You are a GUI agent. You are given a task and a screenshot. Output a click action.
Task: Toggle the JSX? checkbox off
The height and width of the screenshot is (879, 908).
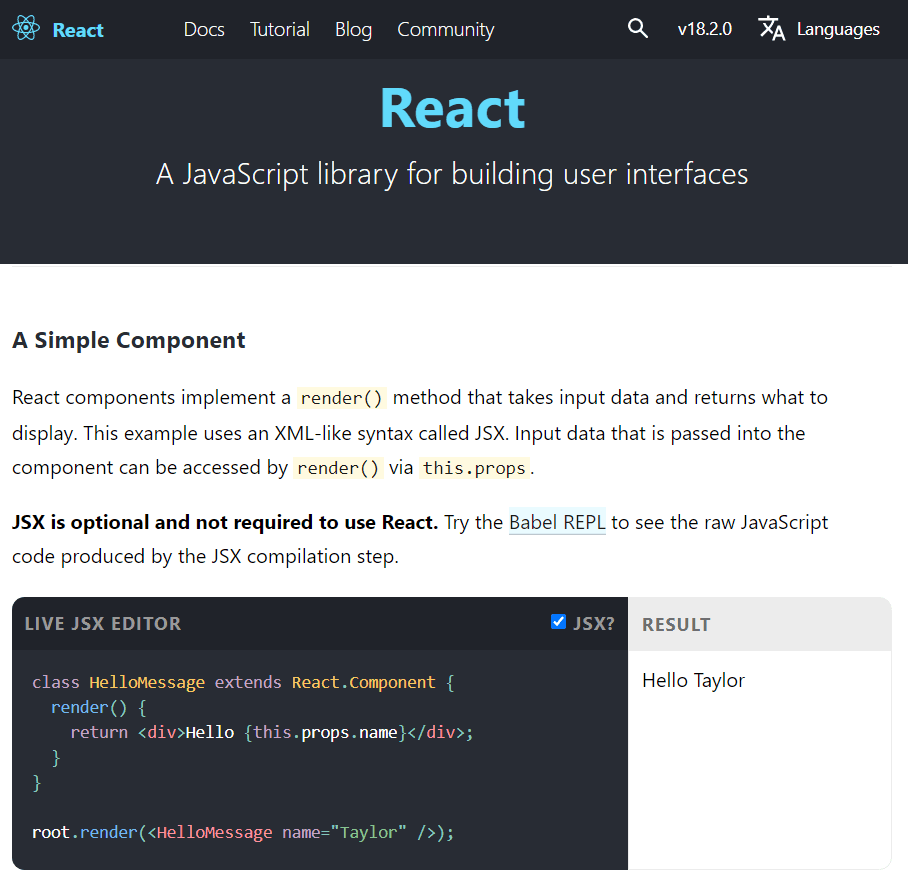click(x=558, y=622)
